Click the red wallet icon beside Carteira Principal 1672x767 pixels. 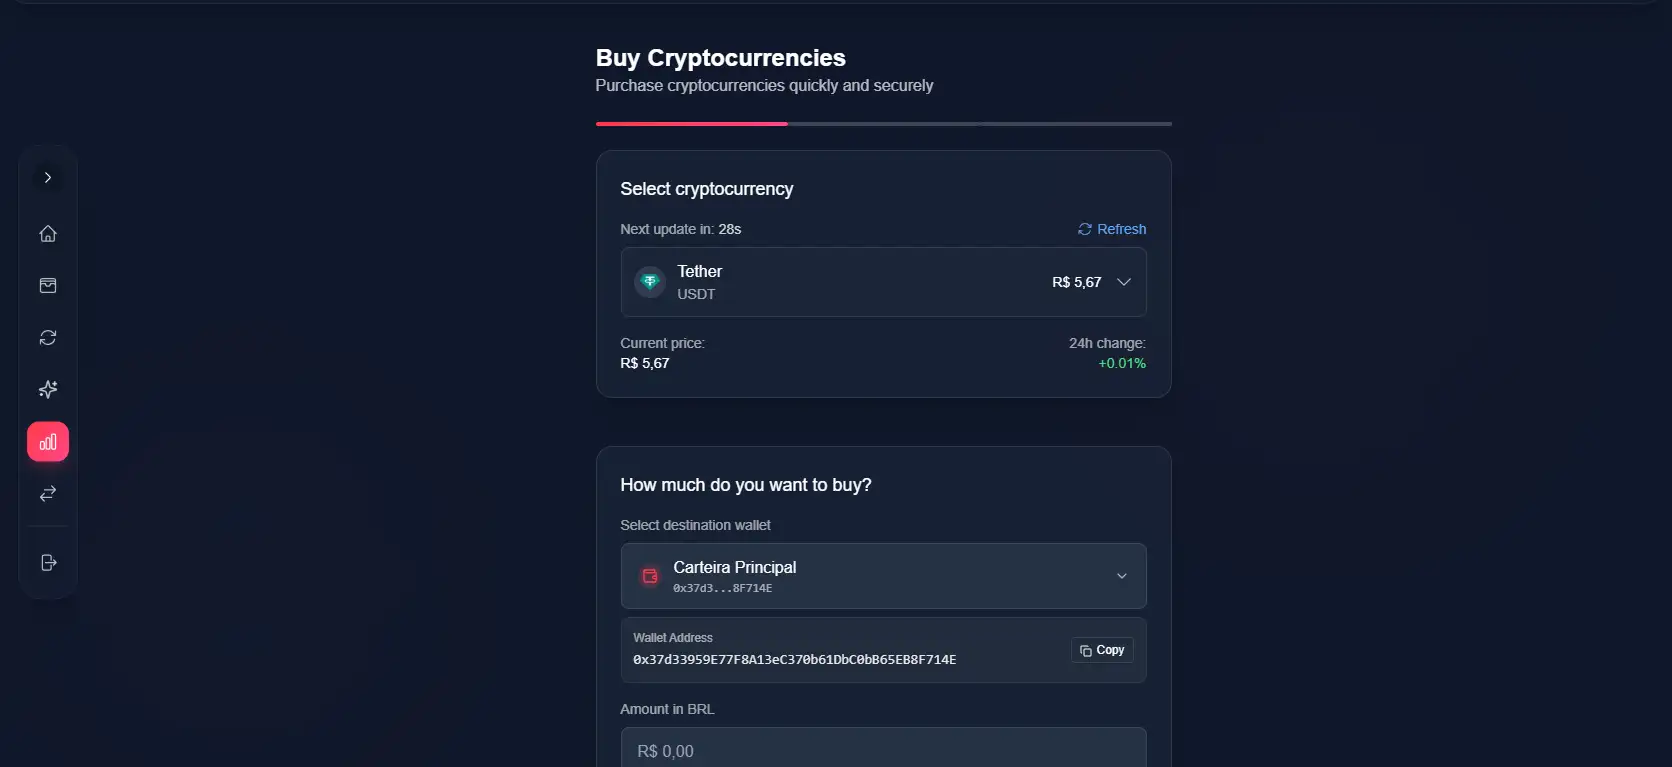coord(650,576)
